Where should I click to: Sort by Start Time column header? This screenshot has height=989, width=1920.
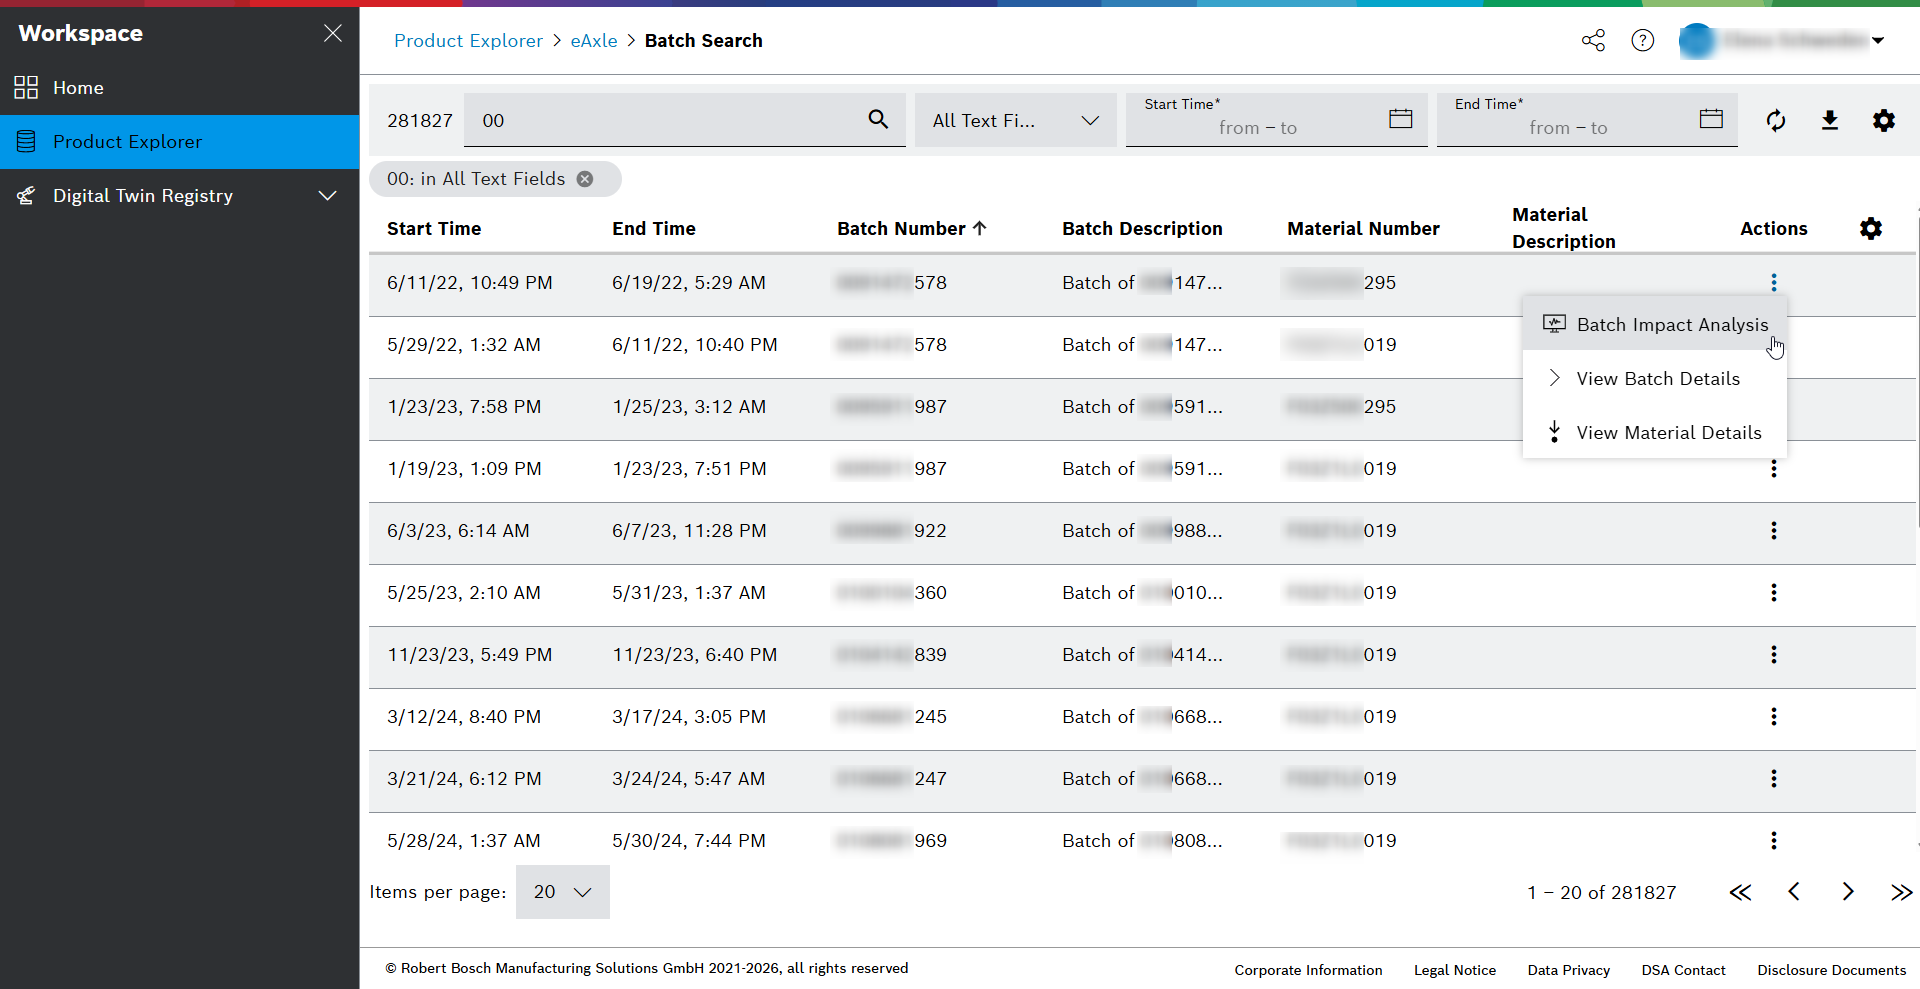pos(434,229)
